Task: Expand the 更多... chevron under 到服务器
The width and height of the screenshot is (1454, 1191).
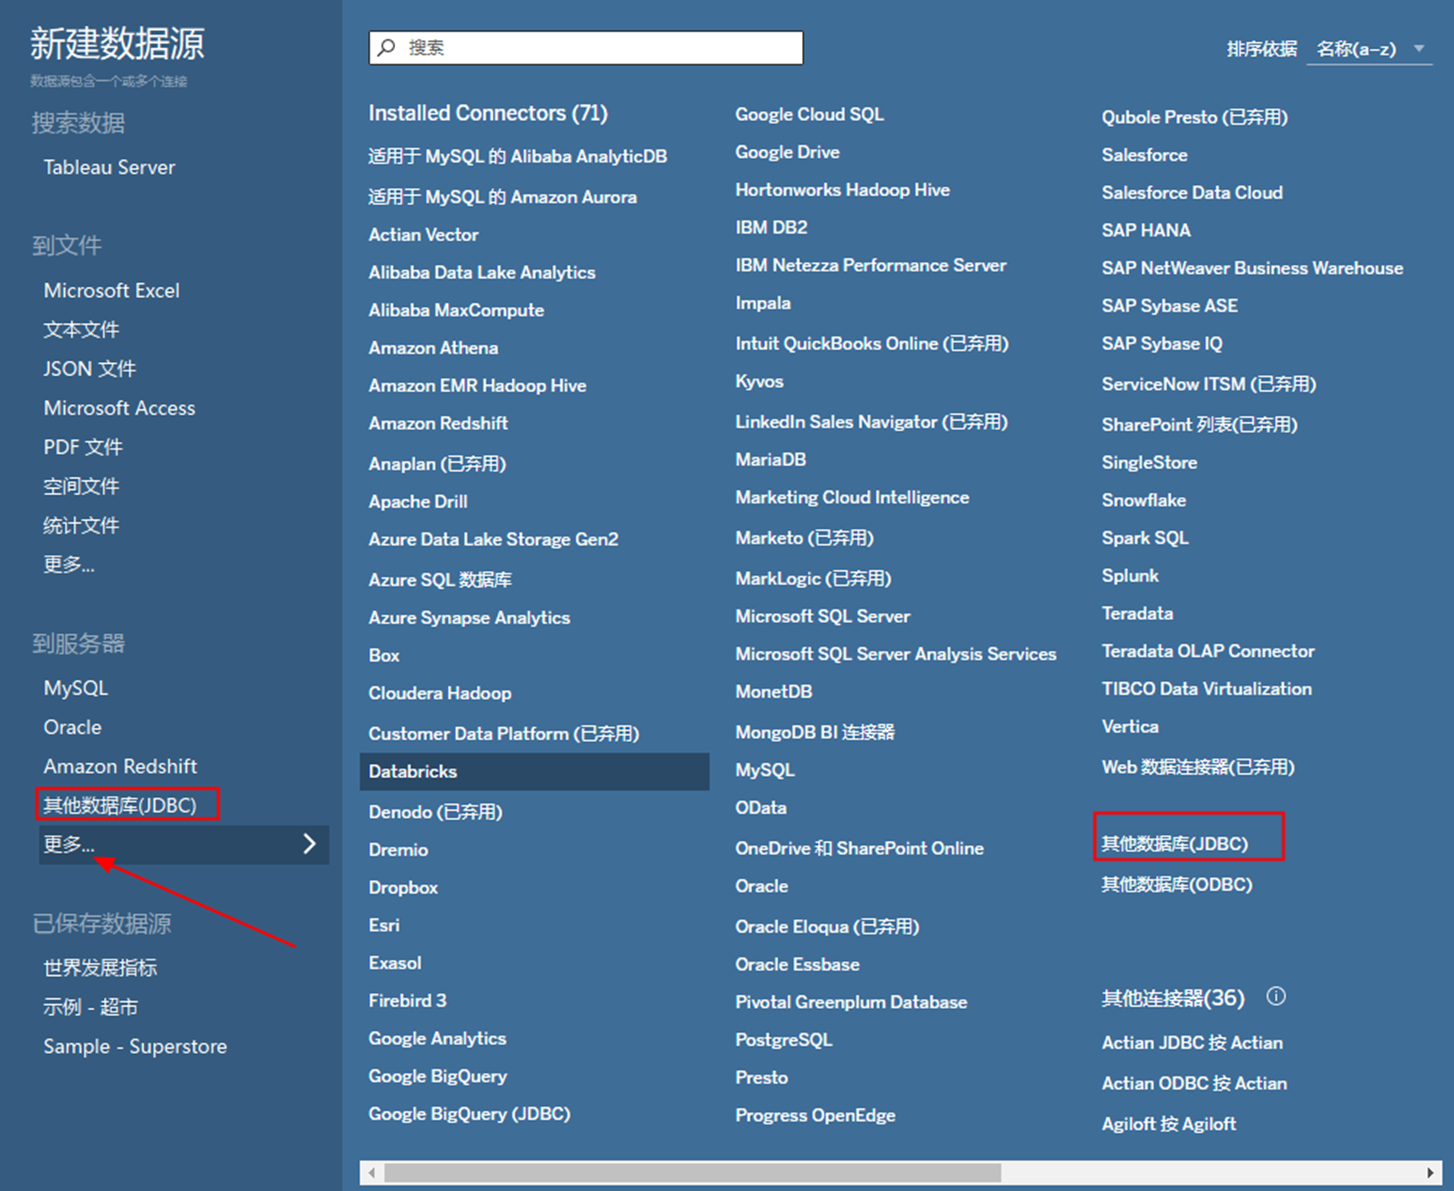Action: (x=310, y=844)
